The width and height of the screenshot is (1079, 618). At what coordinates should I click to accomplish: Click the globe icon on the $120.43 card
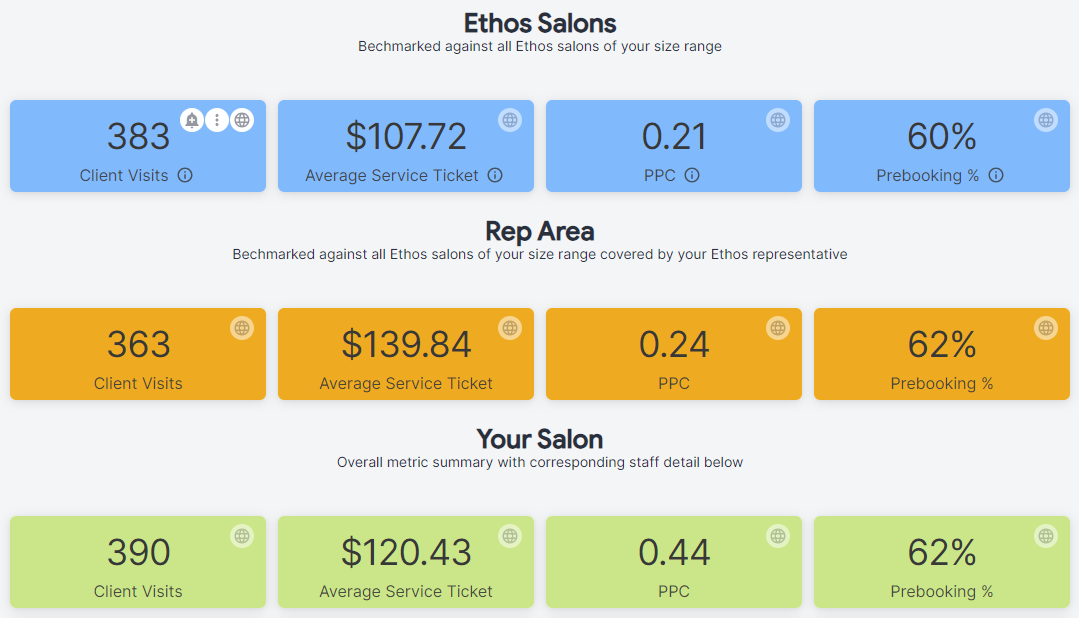[x=510, y=536]
